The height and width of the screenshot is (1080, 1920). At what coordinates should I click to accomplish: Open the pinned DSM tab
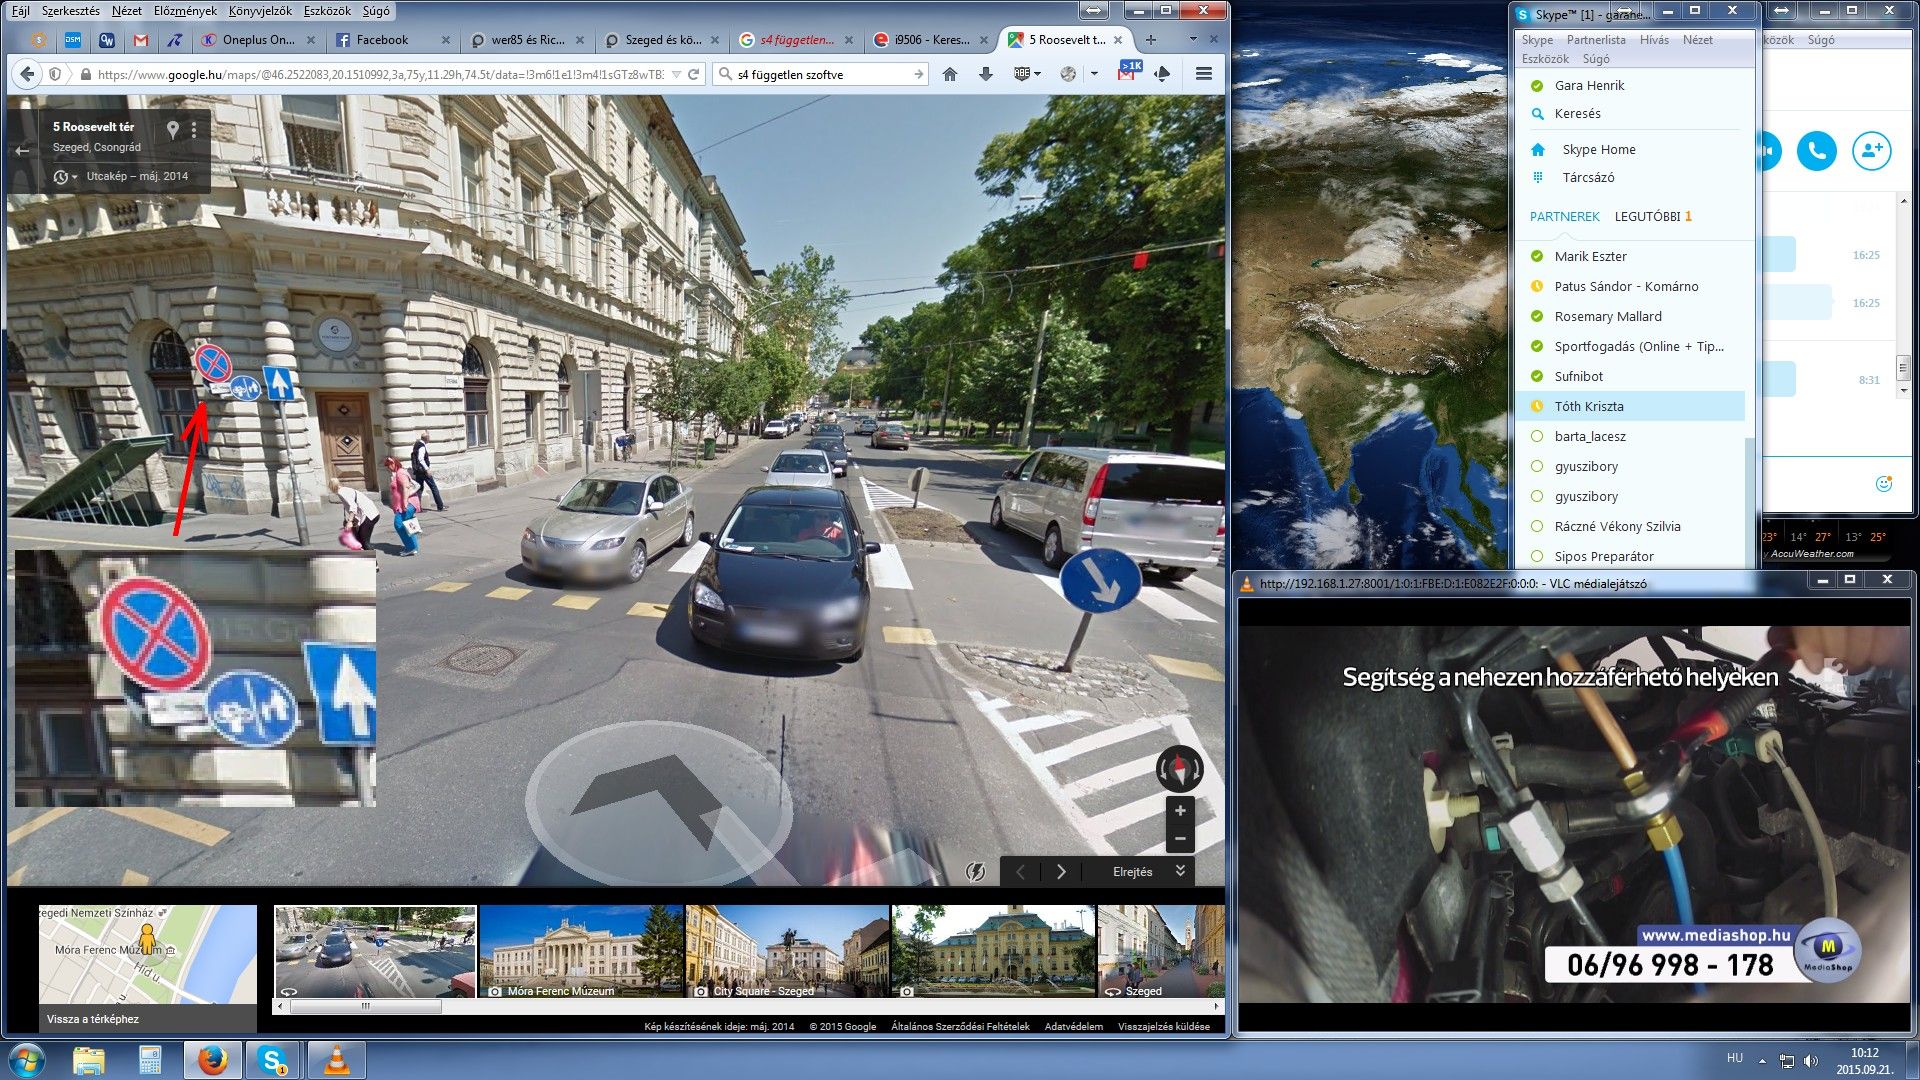pyautogui.click(x=73, y=40)
